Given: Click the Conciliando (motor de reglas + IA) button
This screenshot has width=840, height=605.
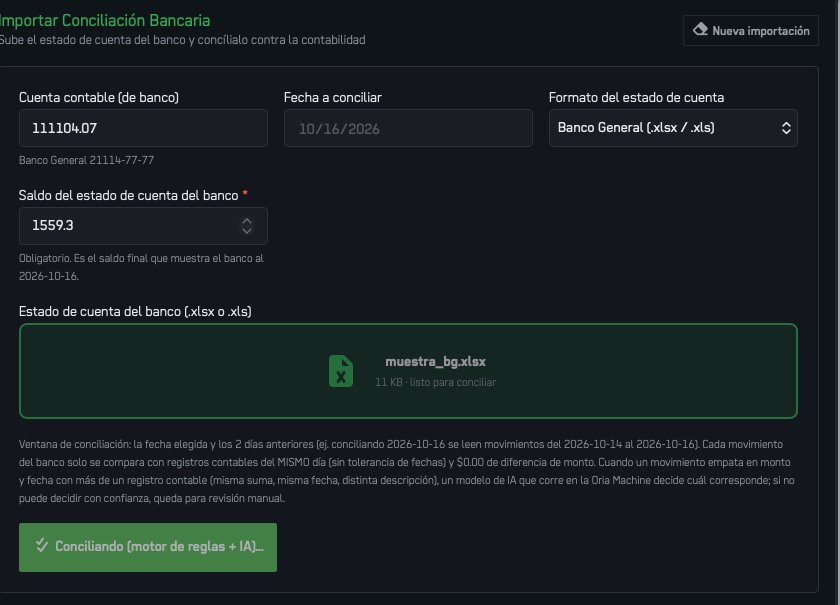Looking at the screenshot, I should click(x=148, y=547).
